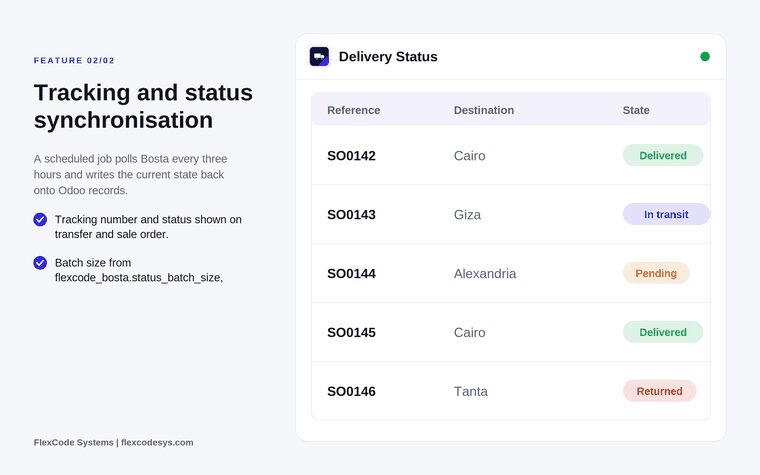Select reference SO0142

point(351,156)
